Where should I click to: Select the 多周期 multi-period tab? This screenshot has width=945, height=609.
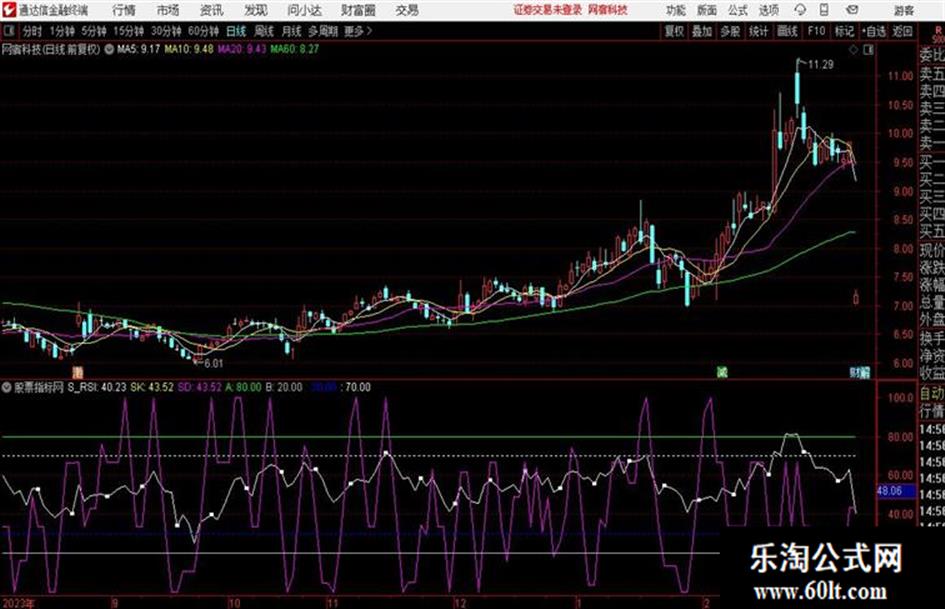click(x=323, y=31)
